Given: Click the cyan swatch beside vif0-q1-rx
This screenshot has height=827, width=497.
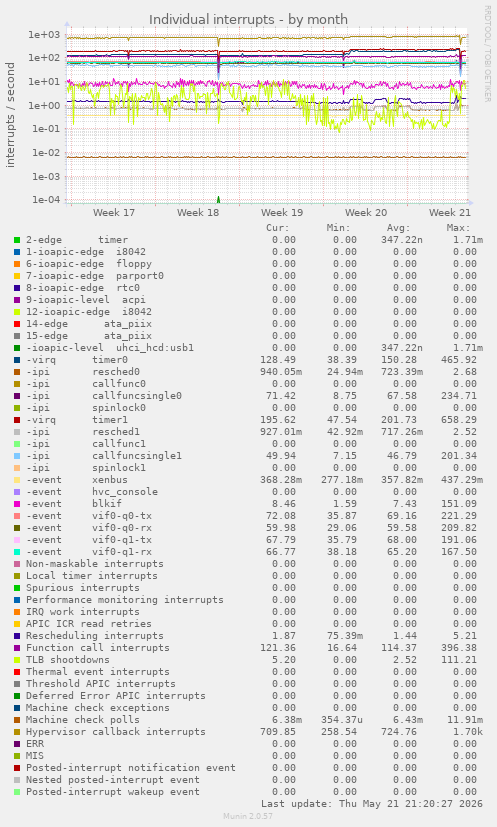Looking at the screenshot, I should click(17, 552).
